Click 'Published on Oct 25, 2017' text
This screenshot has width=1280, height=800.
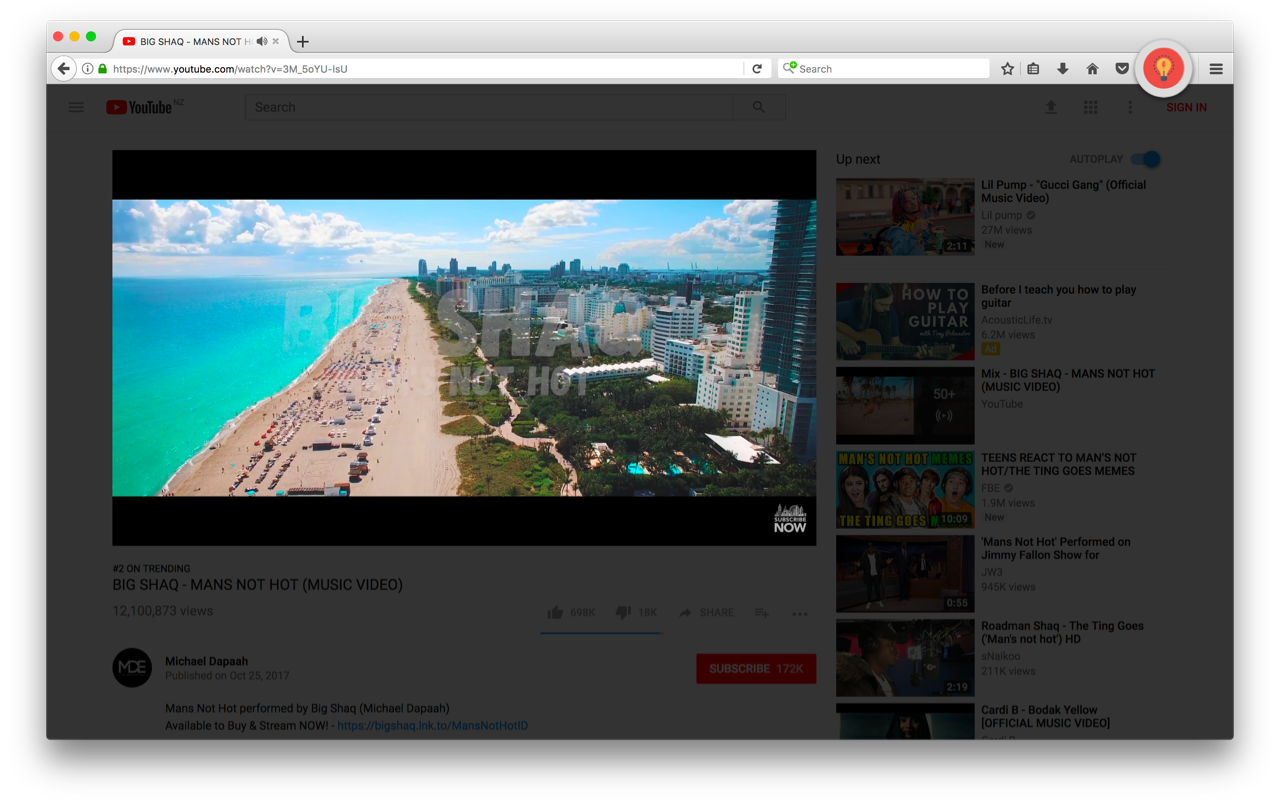pyautogui.click(x=227, y=676)
